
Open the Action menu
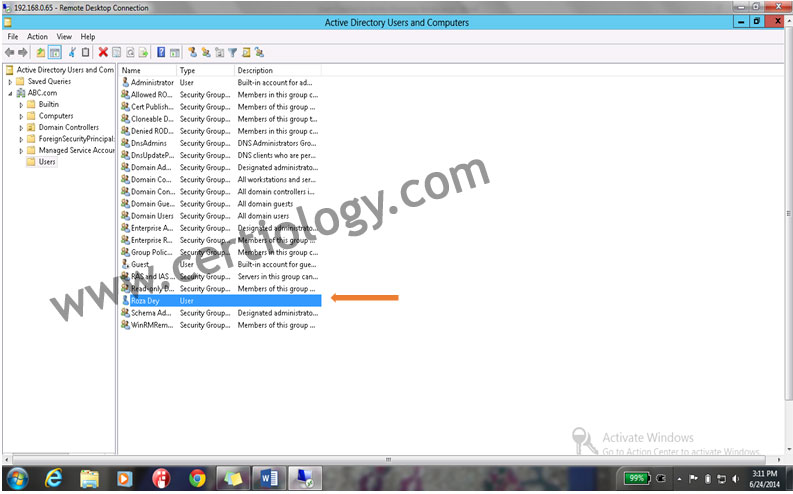pyautogui.click(x=37, y=37)
